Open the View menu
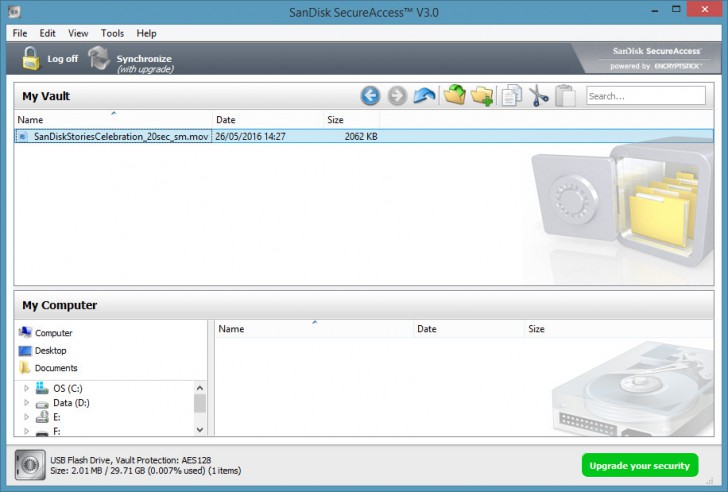 tap(78, 33)
